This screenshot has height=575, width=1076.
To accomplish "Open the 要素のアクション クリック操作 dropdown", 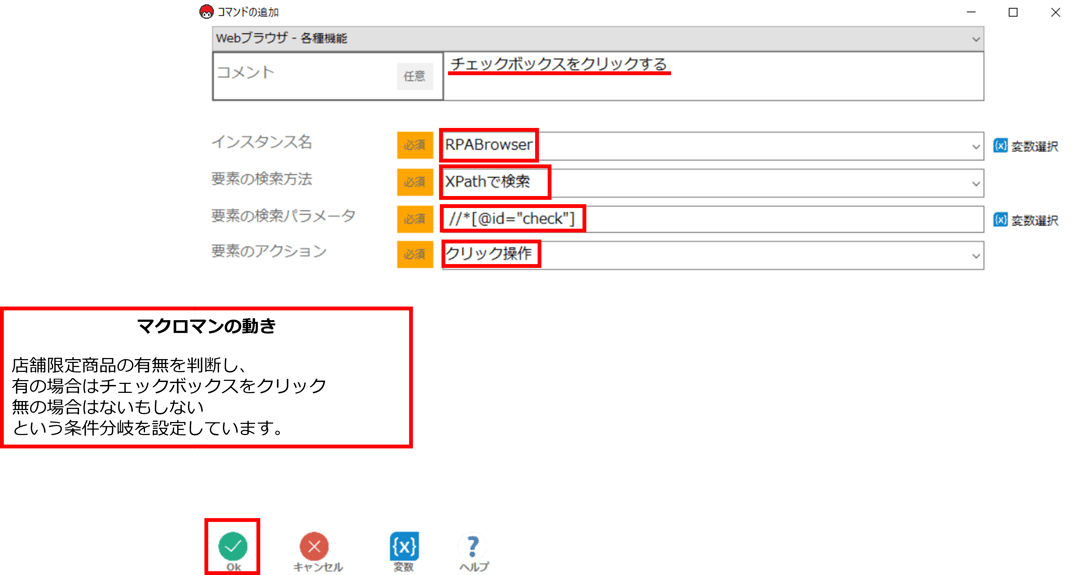I will pyautogui.click(x=976, y=256).
